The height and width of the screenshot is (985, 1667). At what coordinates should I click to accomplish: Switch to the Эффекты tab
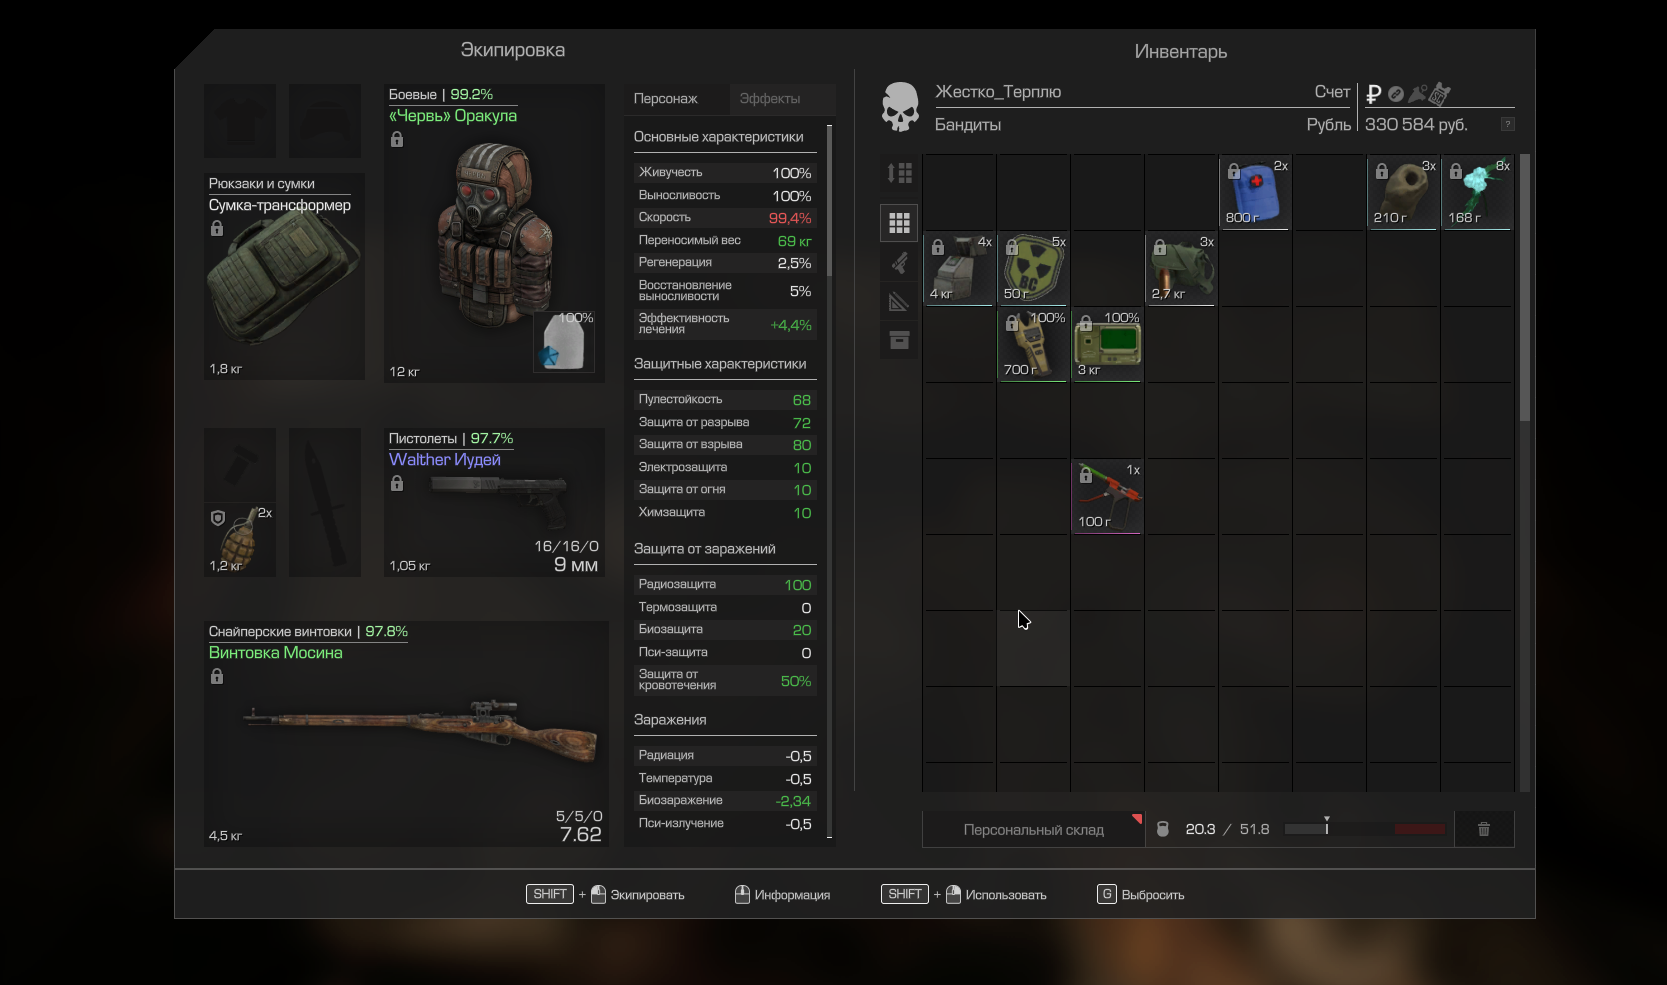click(x=769, y=99)
